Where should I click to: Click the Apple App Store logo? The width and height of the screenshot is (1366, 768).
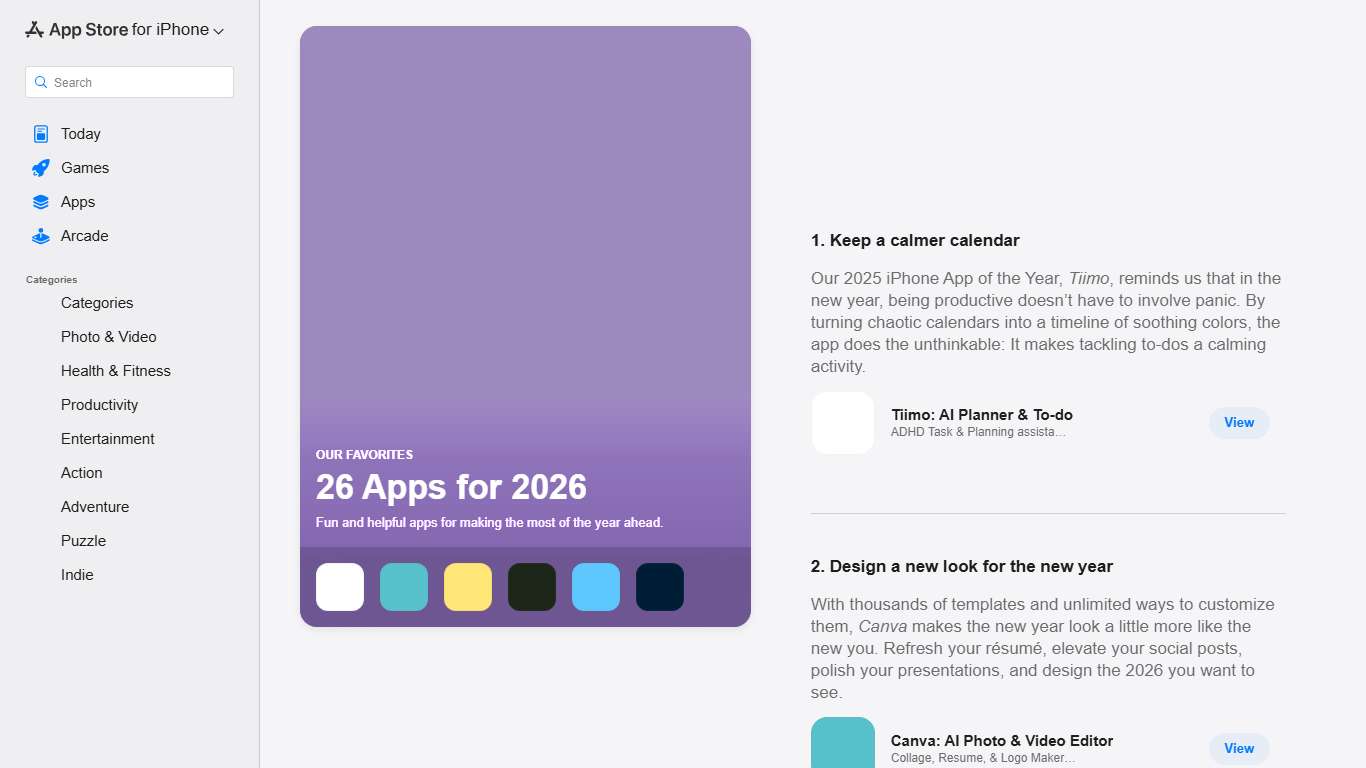[x=33, y=29]
